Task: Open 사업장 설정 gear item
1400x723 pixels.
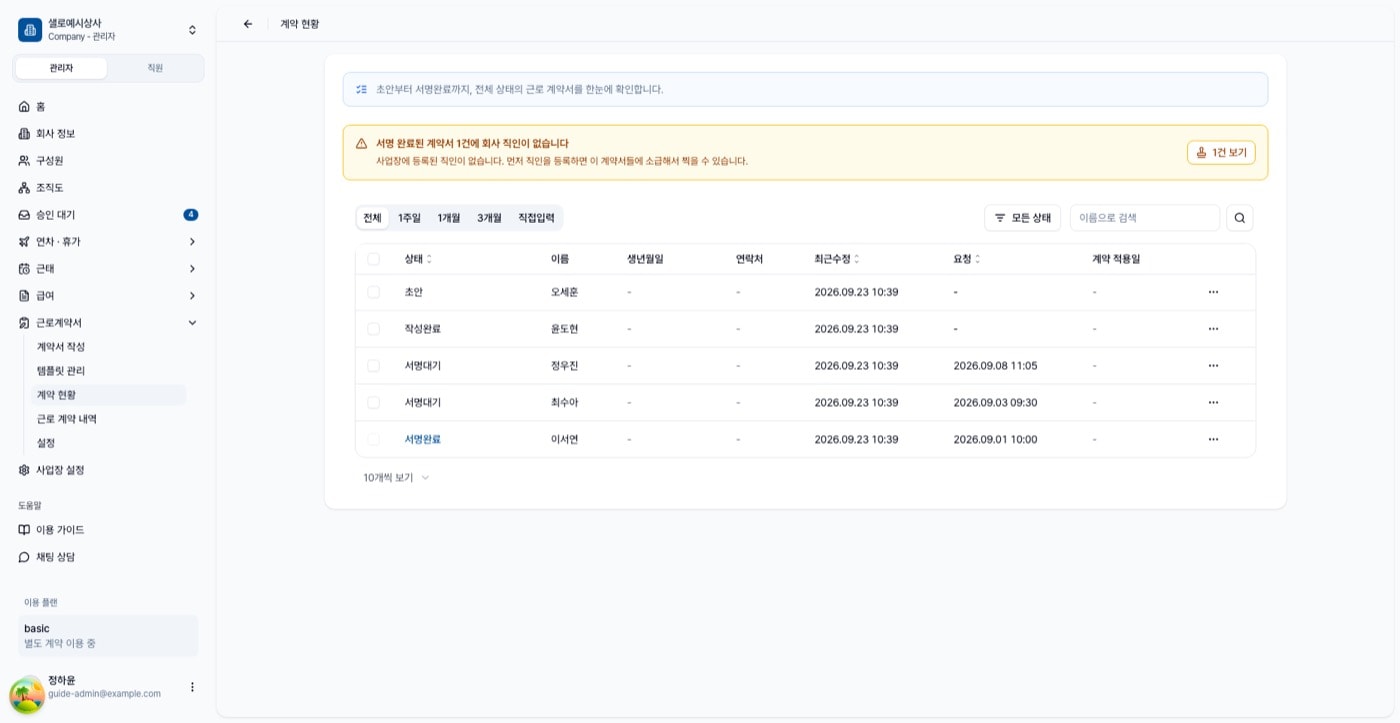Action: [108, 469]
